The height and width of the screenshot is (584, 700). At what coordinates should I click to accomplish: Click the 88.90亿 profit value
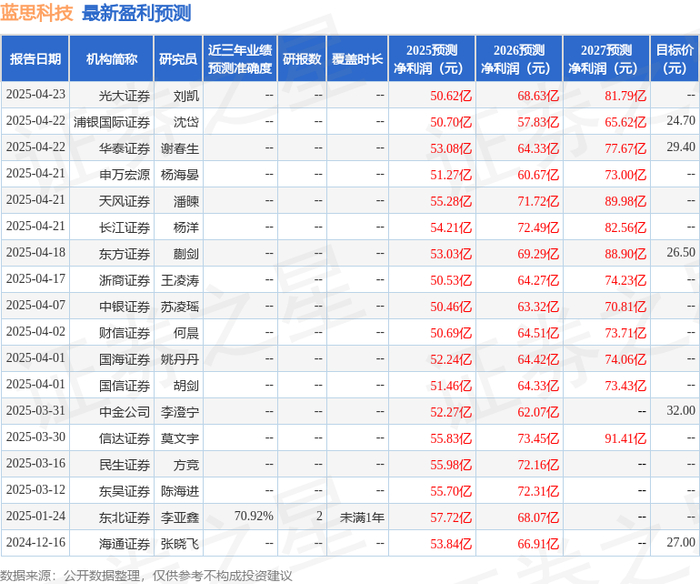(x=625, y=254)
